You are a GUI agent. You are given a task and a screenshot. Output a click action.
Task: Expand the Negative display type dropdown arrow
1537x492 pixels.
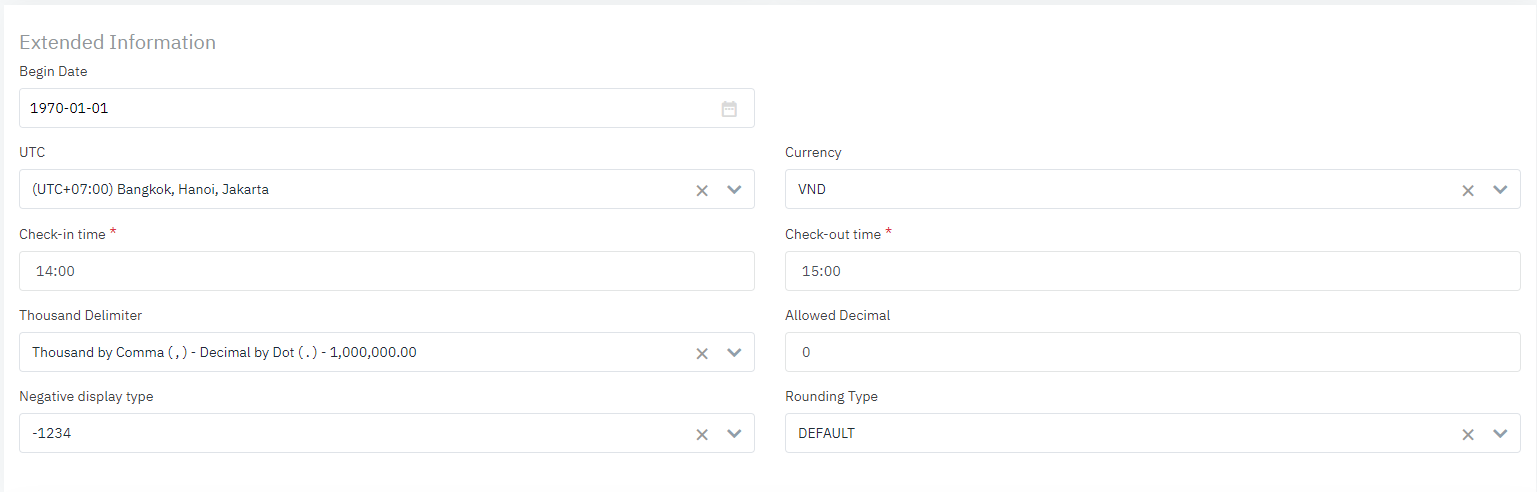[x=734, y=434]
